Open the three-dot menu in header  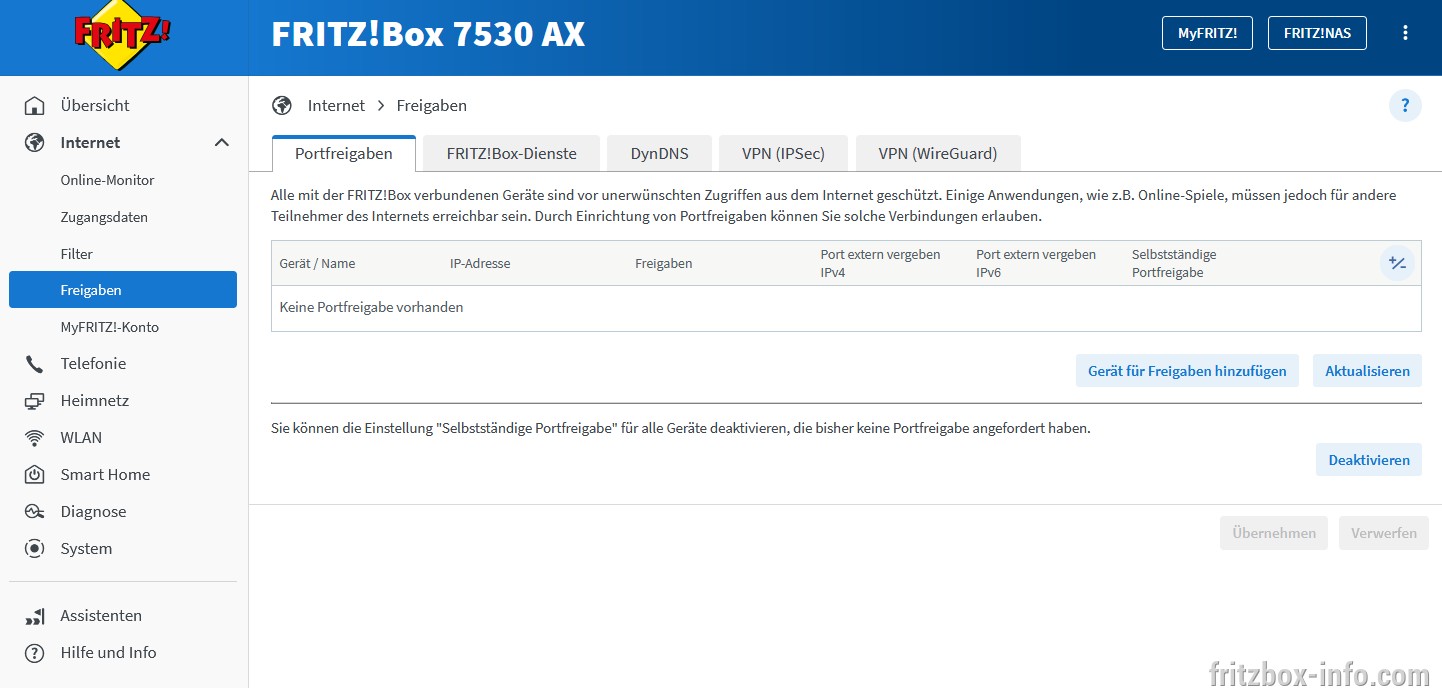tap(1405, 33)
